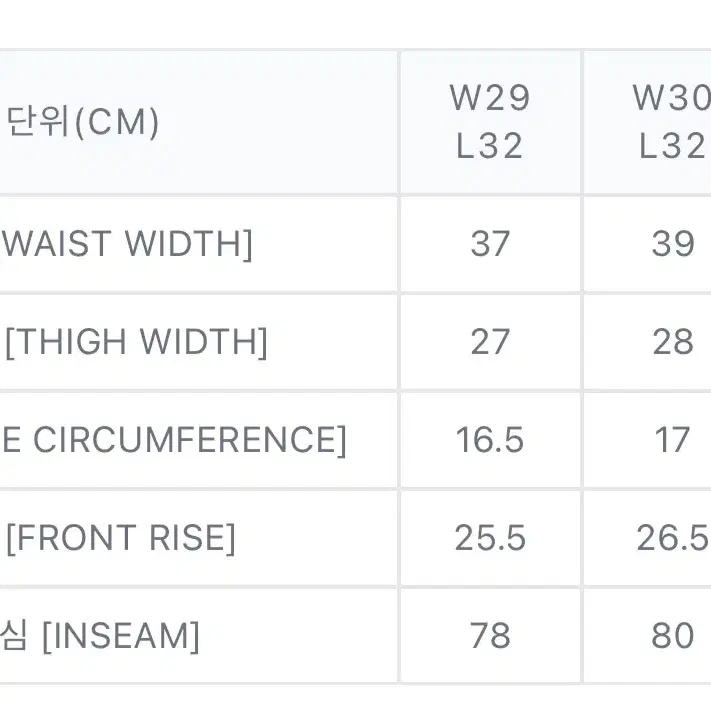
Task: Click front rise value 25.5
Action: pos(490,538)
